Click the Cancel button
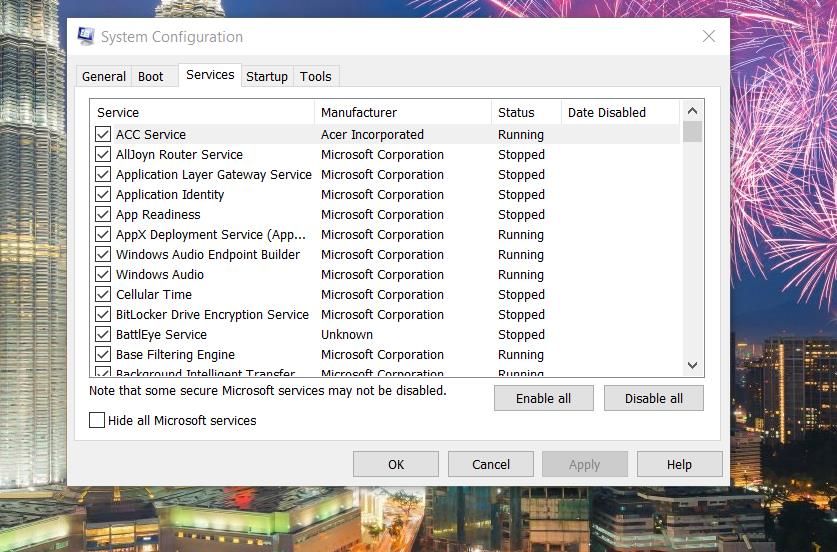Screen dimensions: 837x552 491,464
